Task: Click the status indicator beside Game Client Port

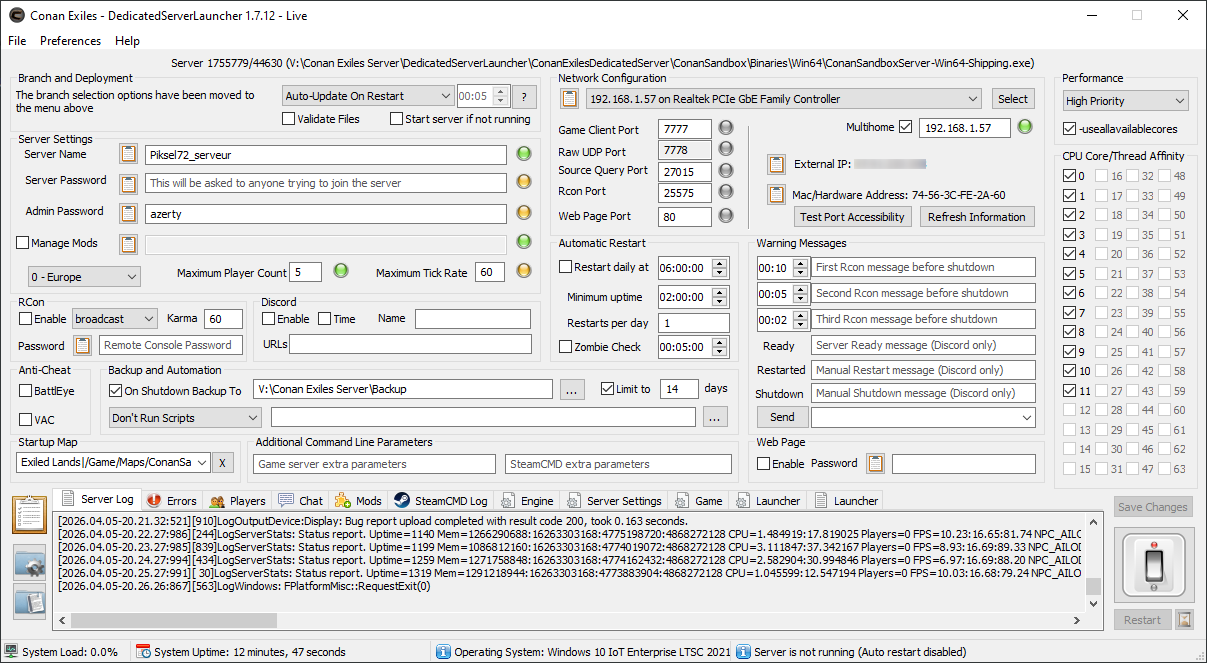Action: point(726,128)
